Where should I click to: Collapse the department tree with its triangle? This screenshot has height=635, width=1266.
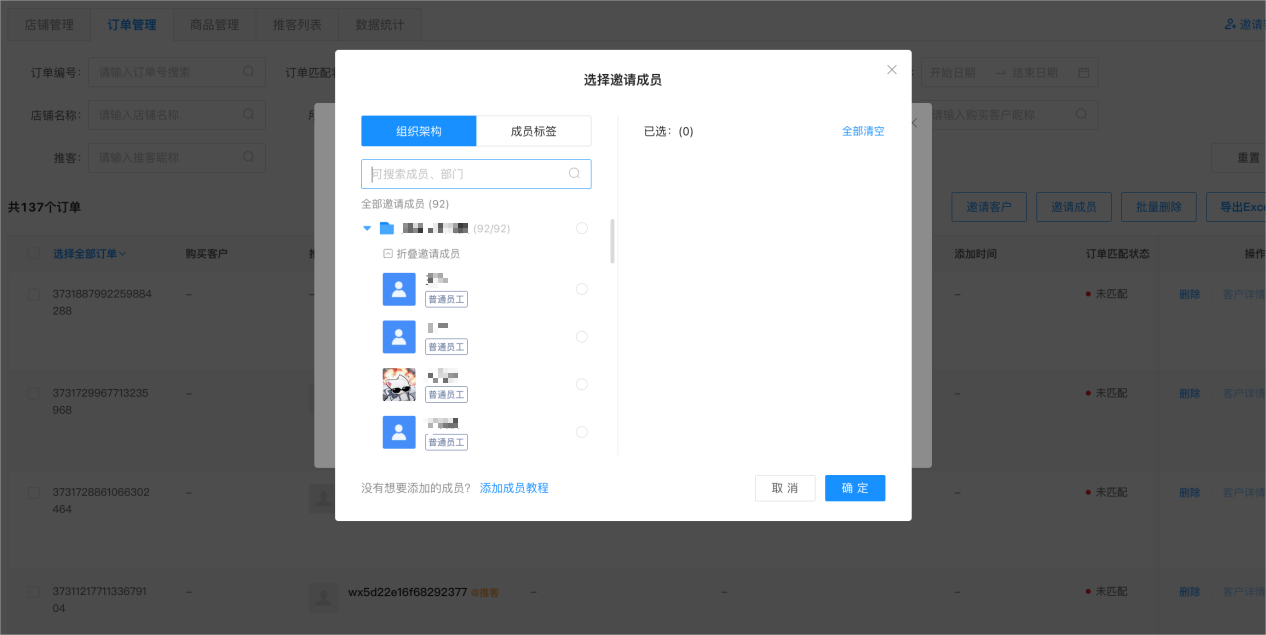(x=367, y=228)
